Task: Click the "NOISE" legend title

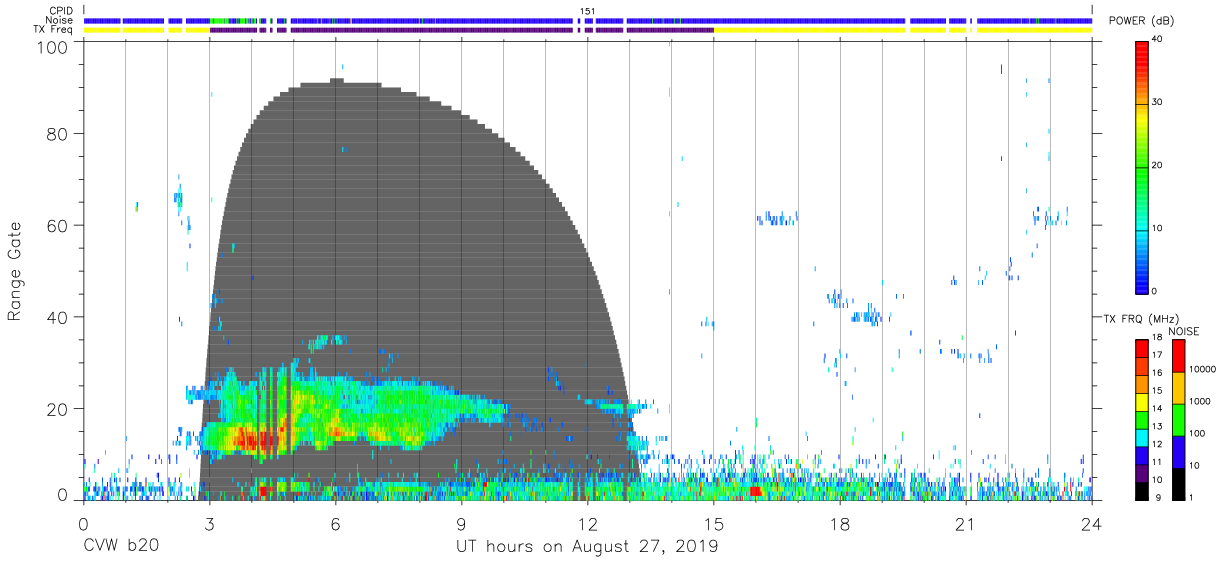Action: coord(1185,331)
